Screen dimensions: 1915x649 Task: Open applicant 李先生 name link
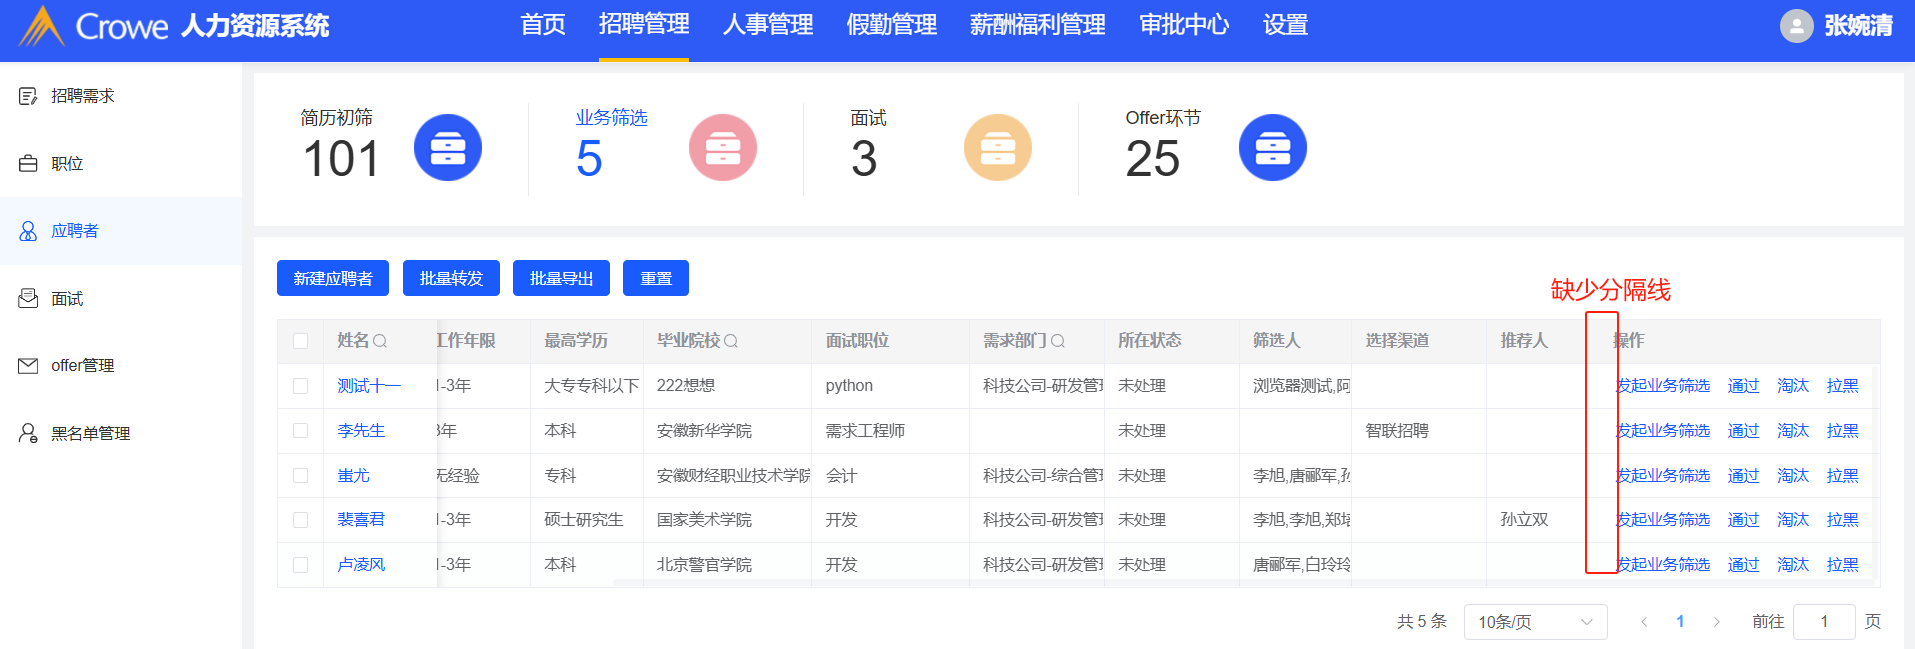[x=361, y=431]
